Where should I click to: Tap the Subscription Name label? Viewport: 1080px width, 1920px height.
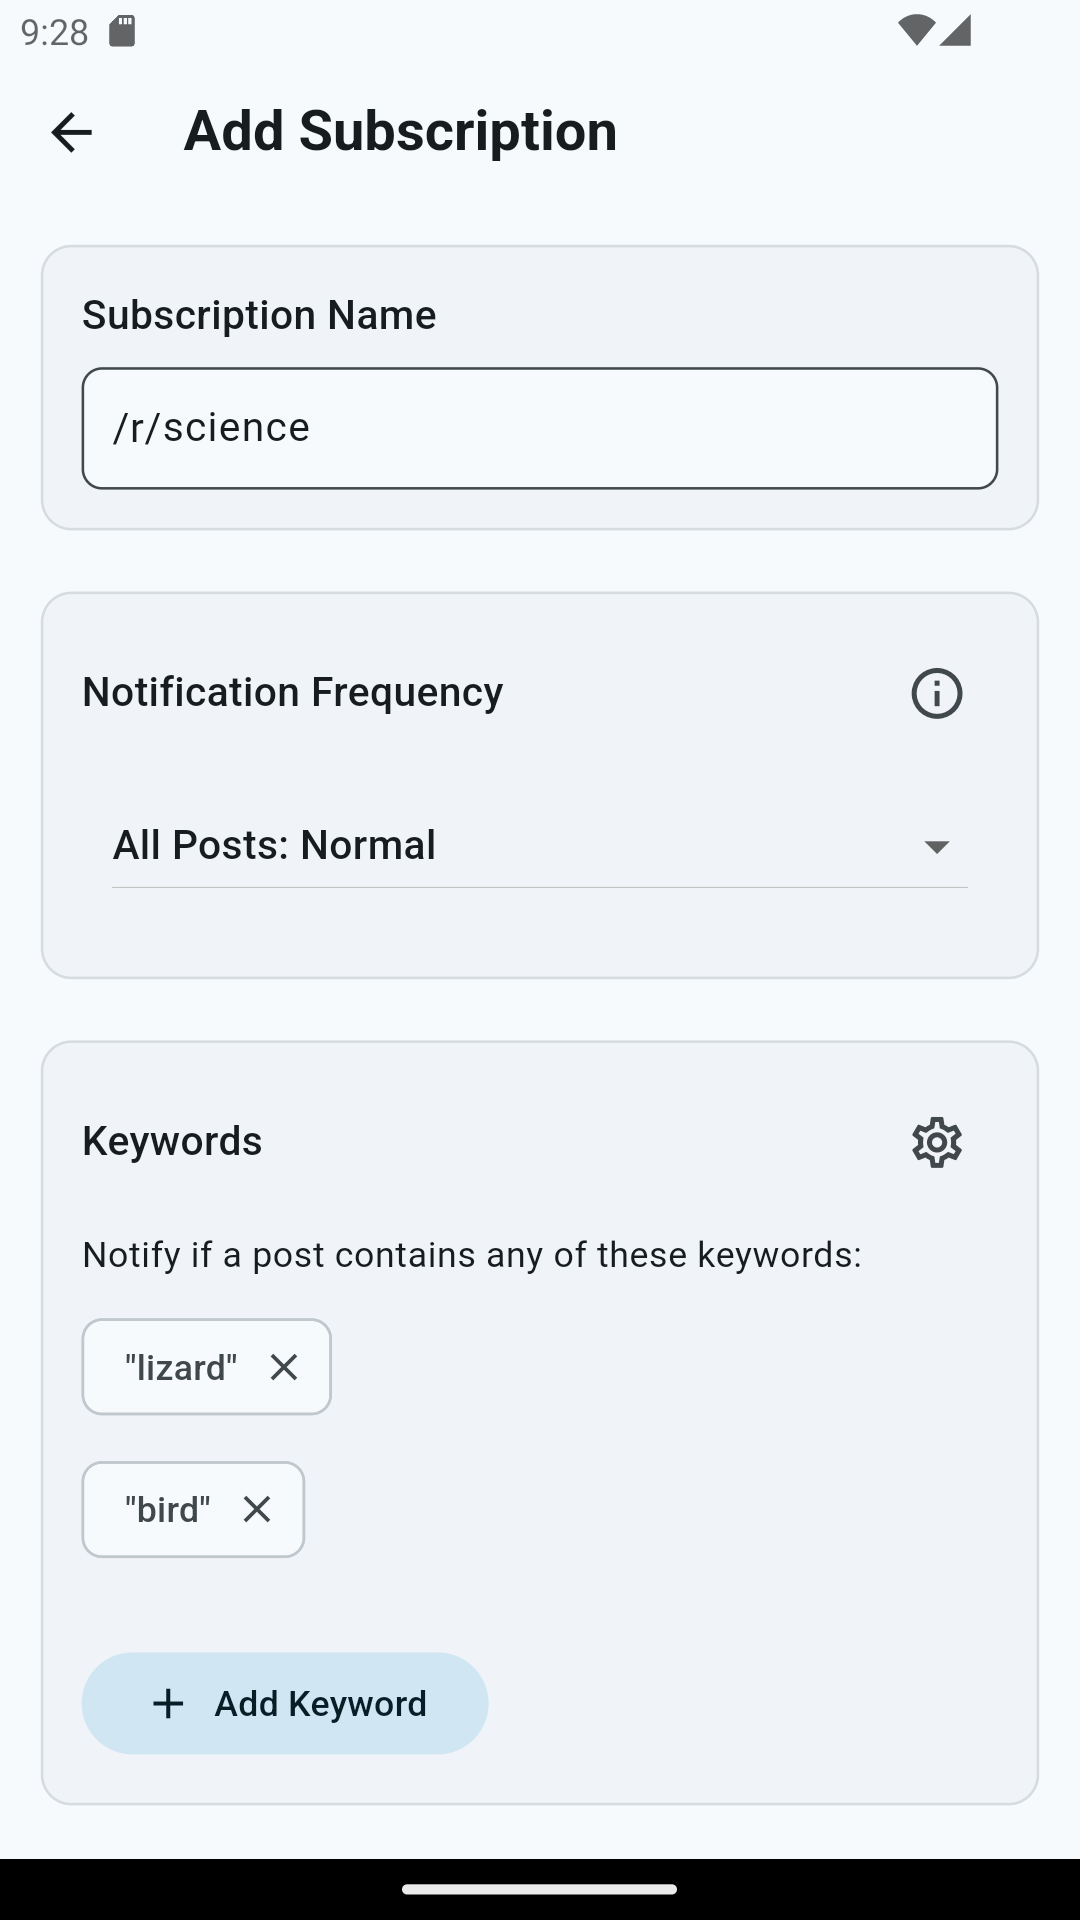(x=259, y=315)
